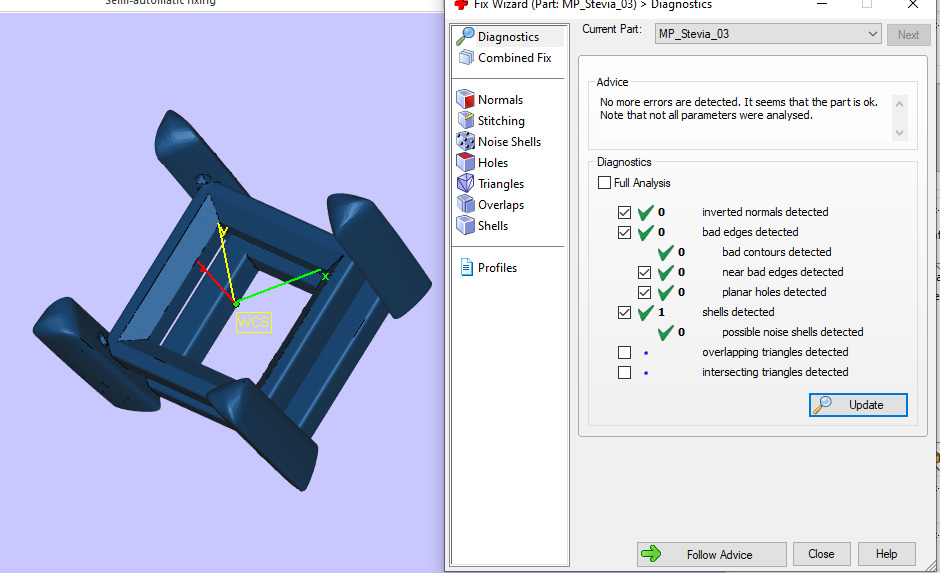The image size is (940, 573).
Task: Go to Overlaps label in sidebar
Action: point(501,204)
